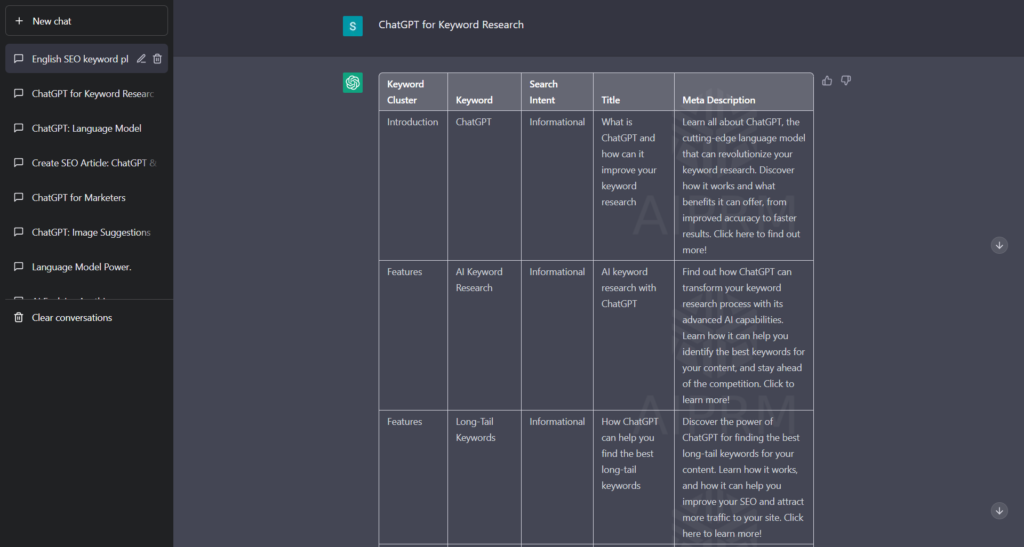The width and height of the screenshot is (1024, 547).
Task: Open the Create SEO Article: ChatGPT conversation
Action: pyautogui.click(x=86, y=163)
